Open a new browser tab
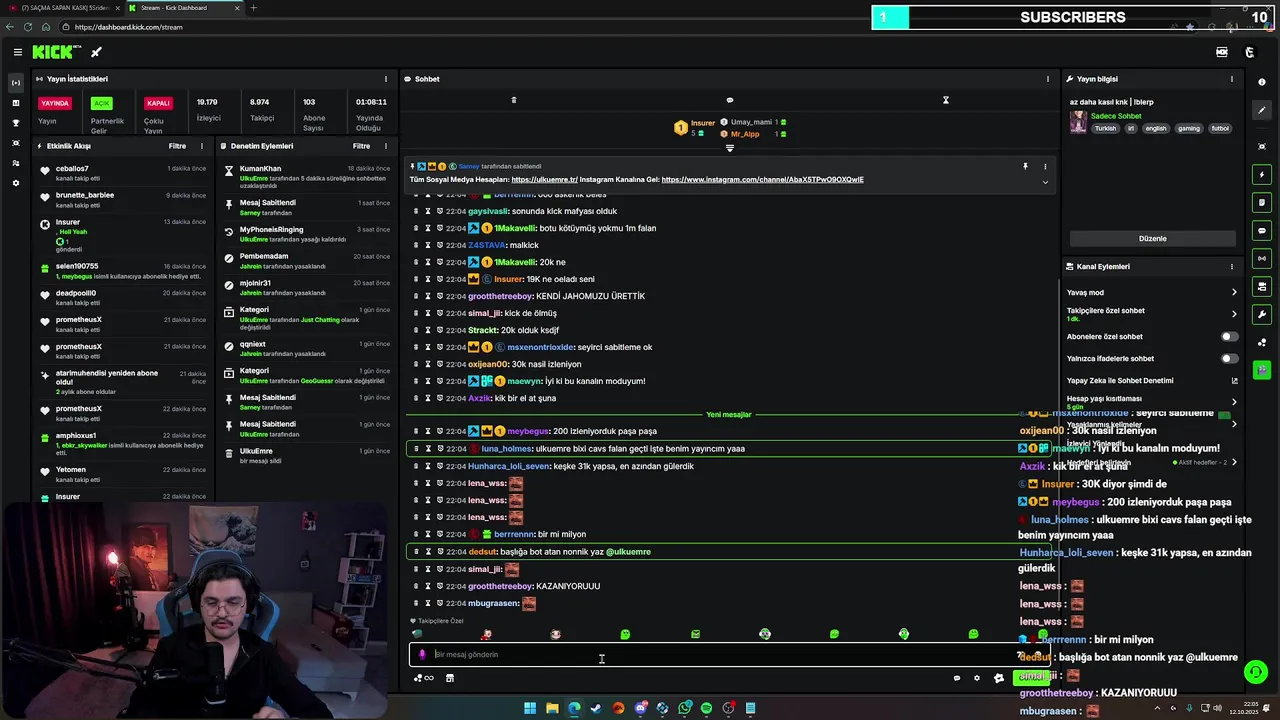 [253, 8]
